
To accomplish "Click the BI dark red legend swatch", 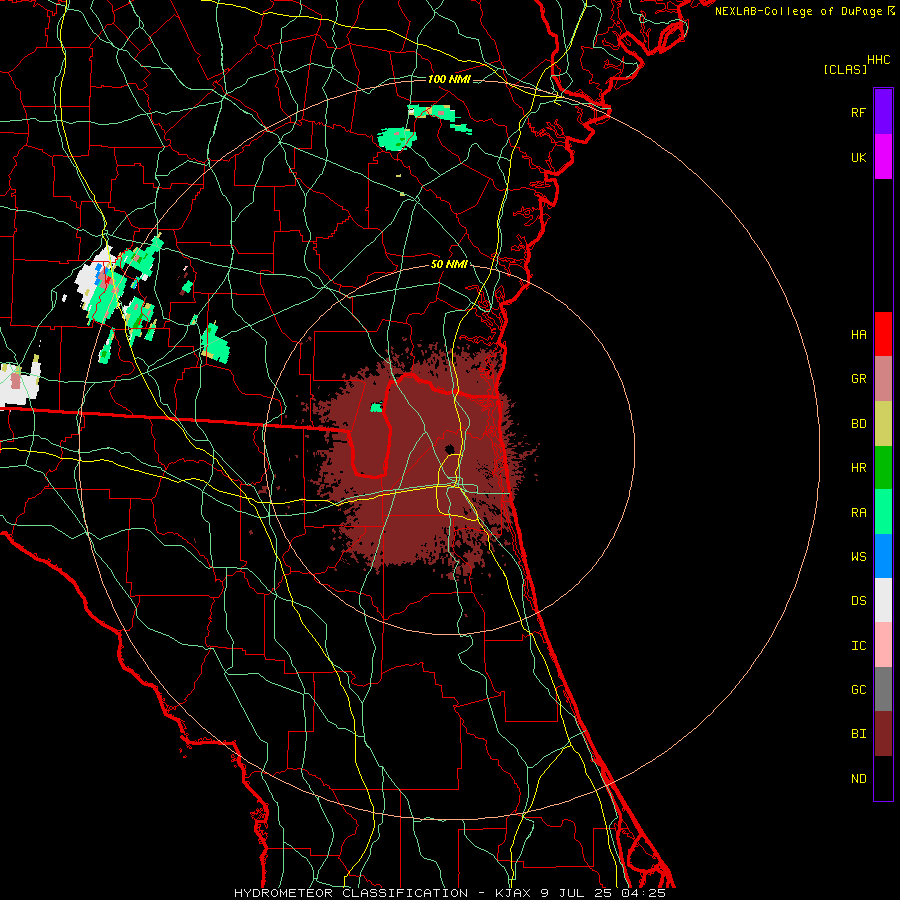I will 883,734.
